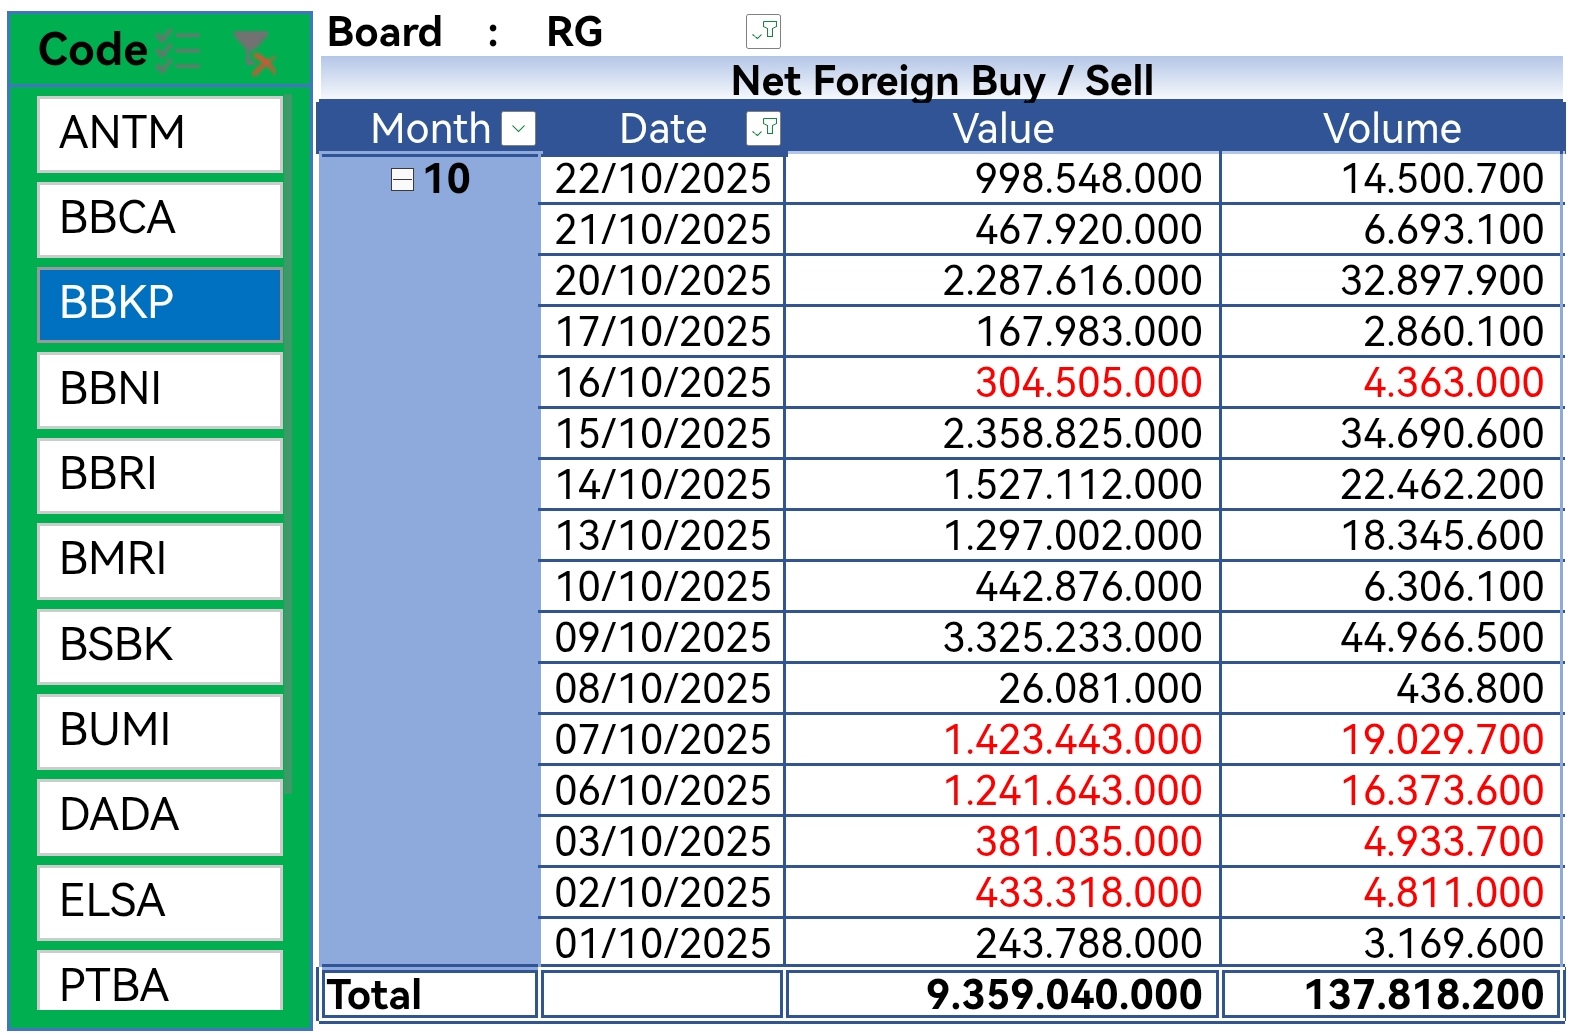Open the Board filter dropdown
This screenshot has width=1570, height=1033.
pyautogui.click(x=763, y=32)
